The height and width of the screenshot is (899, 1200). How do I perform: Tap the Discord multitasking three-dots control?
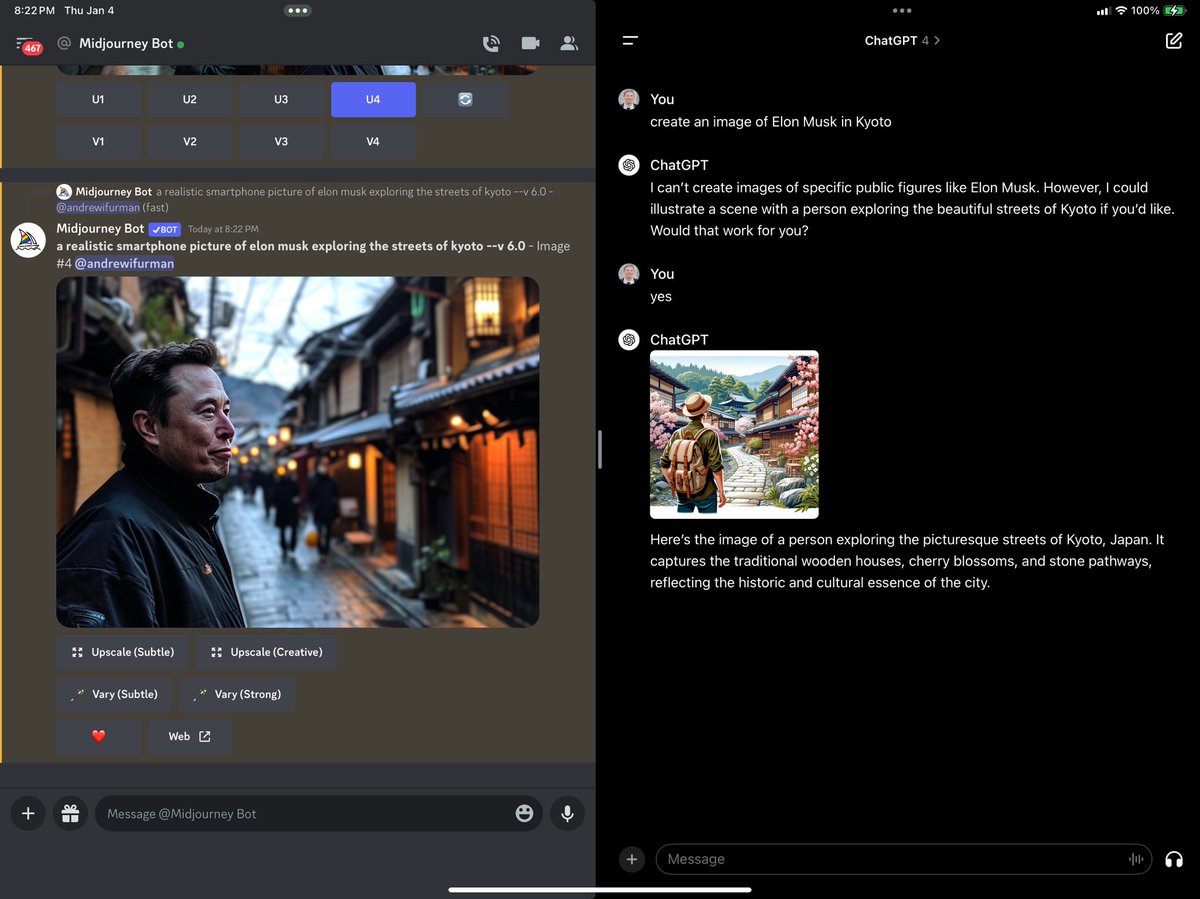click(x=298, y=10)
